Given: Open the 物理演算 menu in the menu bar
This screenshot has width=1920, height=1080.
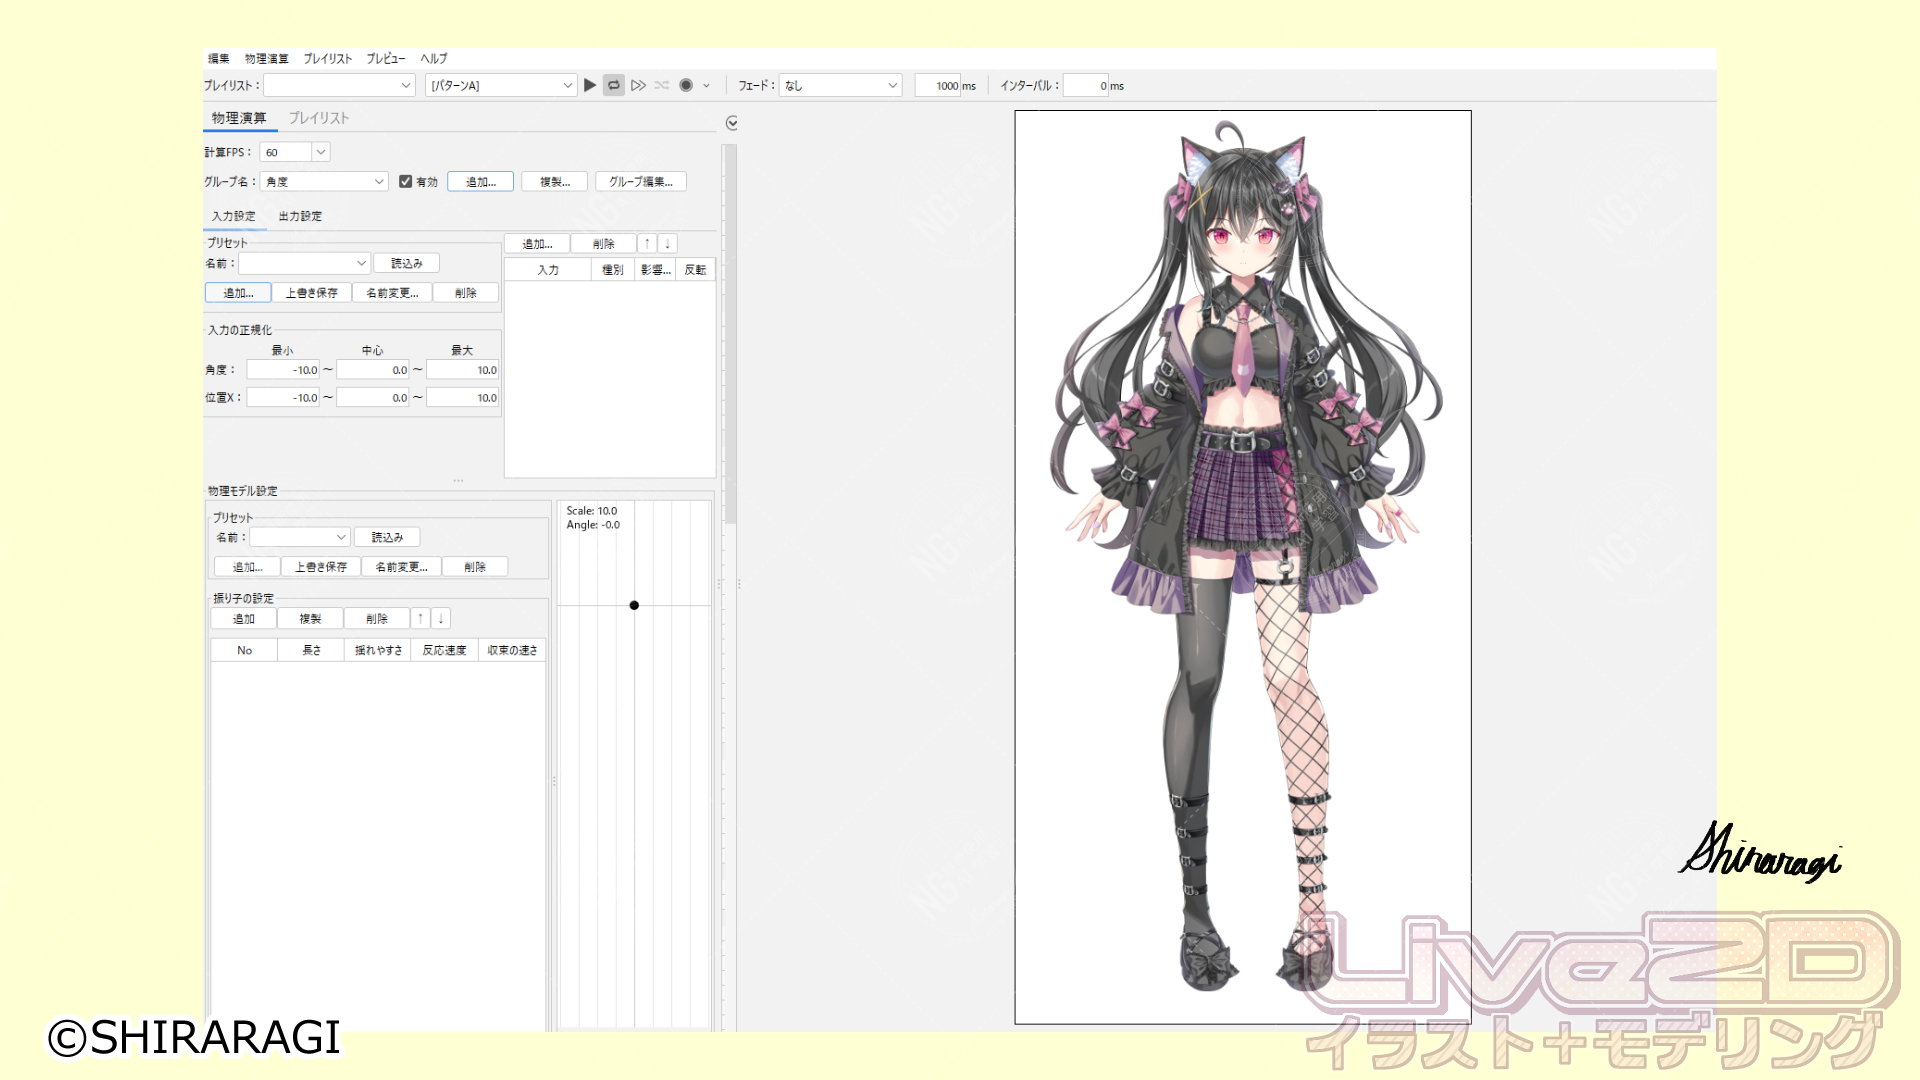Looking at the screenshot, I should 267,59.
